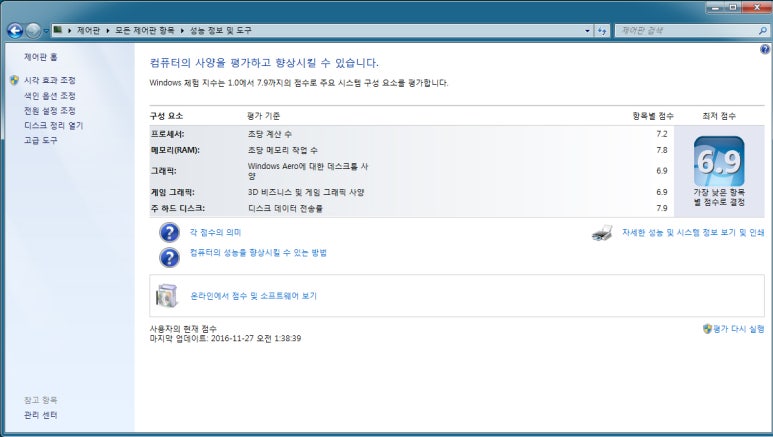Image resolution: width=773 pixels, height=437 pixels.
Task: Click the 항목별 점수 column header
Action: 653,116
